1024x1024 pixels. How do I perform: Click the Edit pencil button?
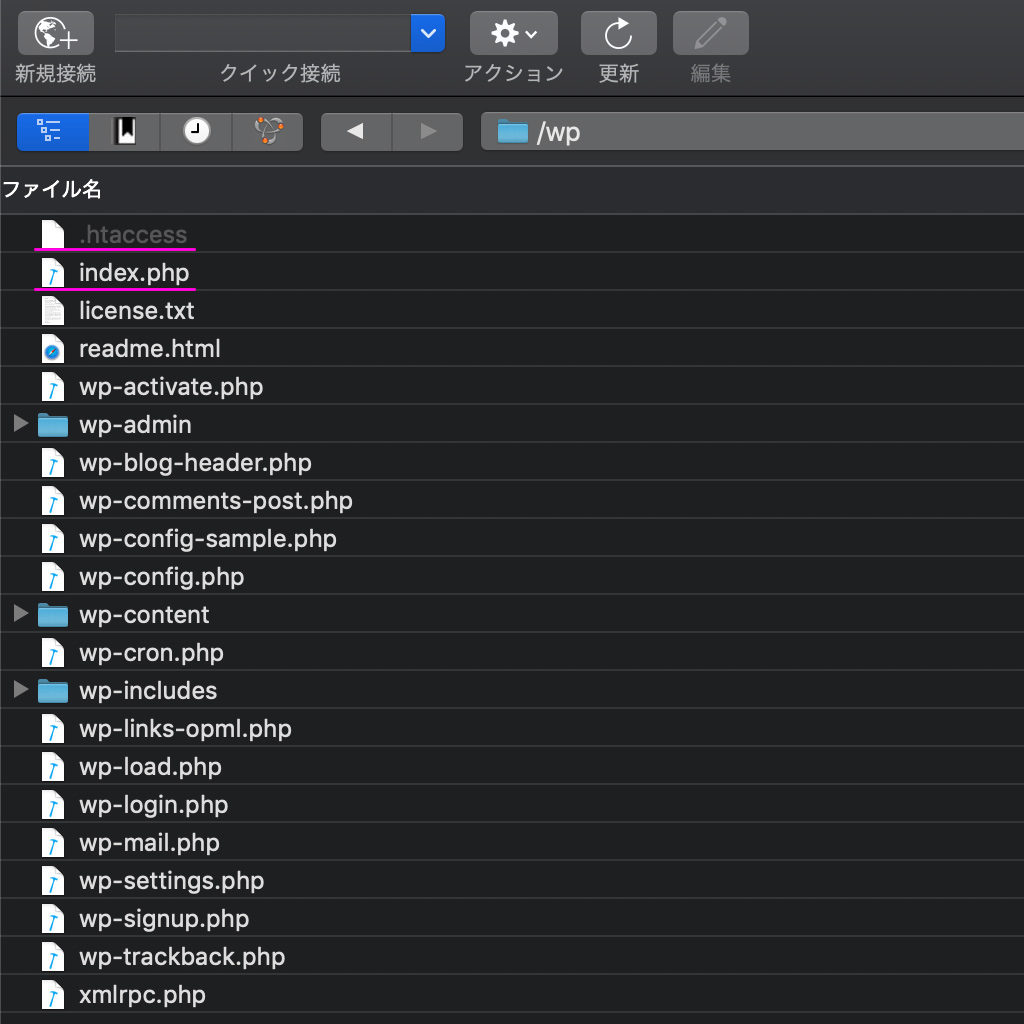click(x=711, y=33)
